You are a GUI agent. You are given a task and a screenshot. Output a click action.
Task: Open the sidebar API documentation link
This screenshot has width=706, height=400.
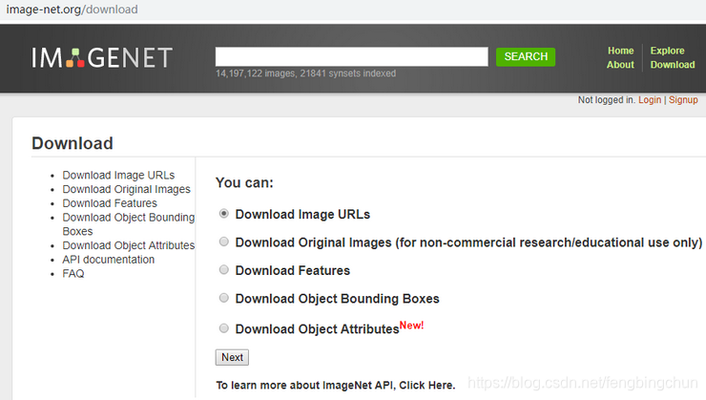pos(108,259)
